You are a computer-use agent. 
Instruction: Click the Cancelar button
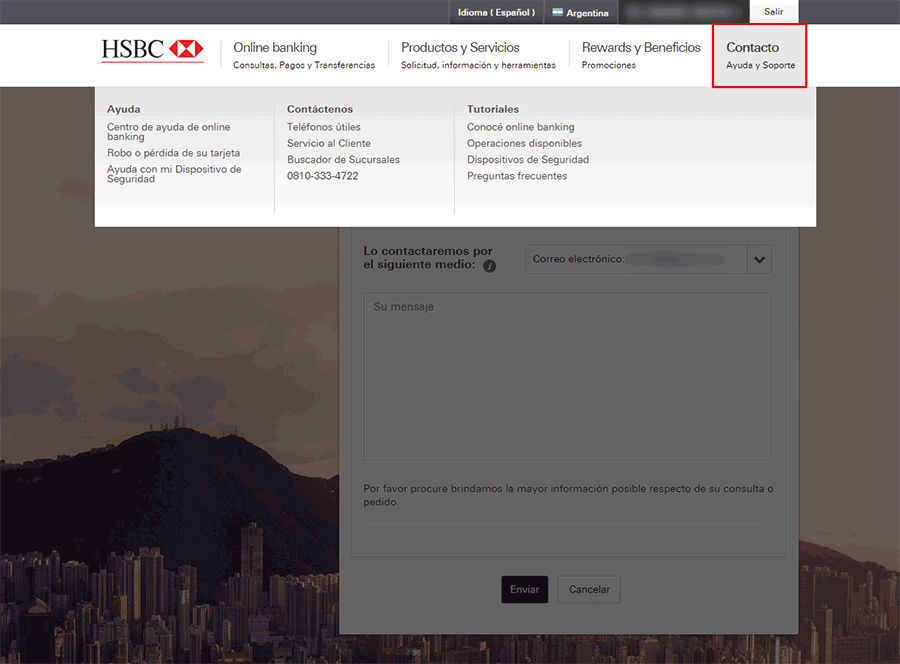coord(589,589)
